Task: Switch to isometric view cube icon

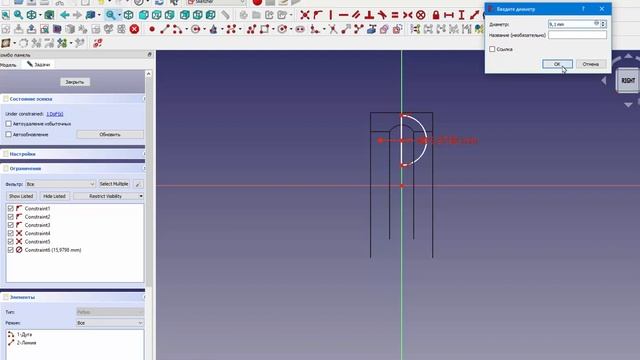Action: pos(128,15)
